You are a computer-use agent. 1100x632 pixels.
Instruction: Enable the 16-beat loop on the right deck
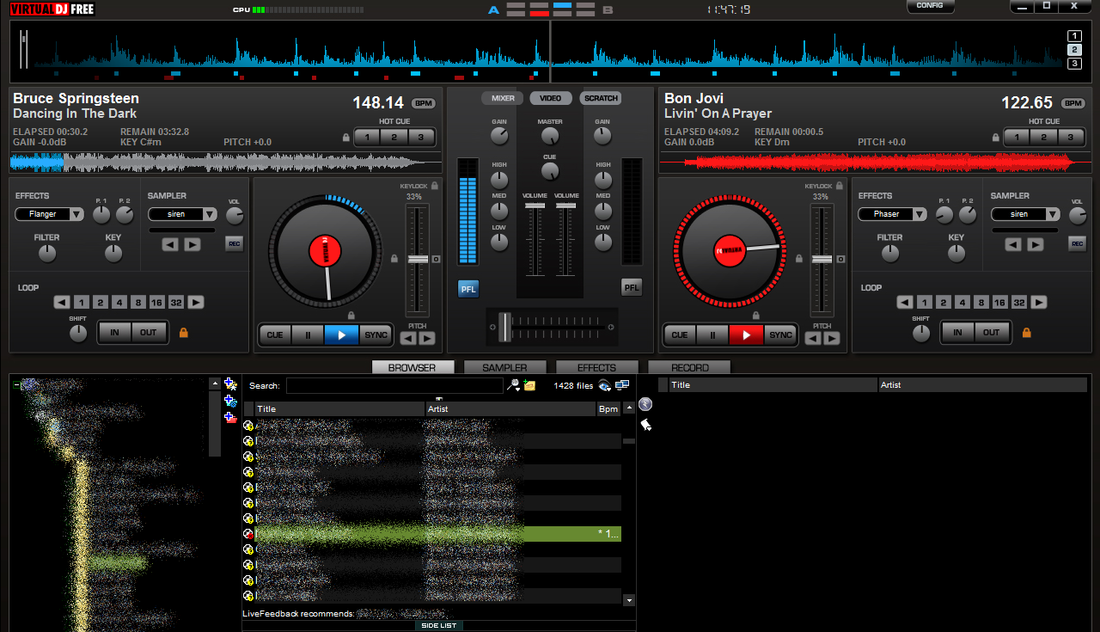click(x=1000, y=302)
